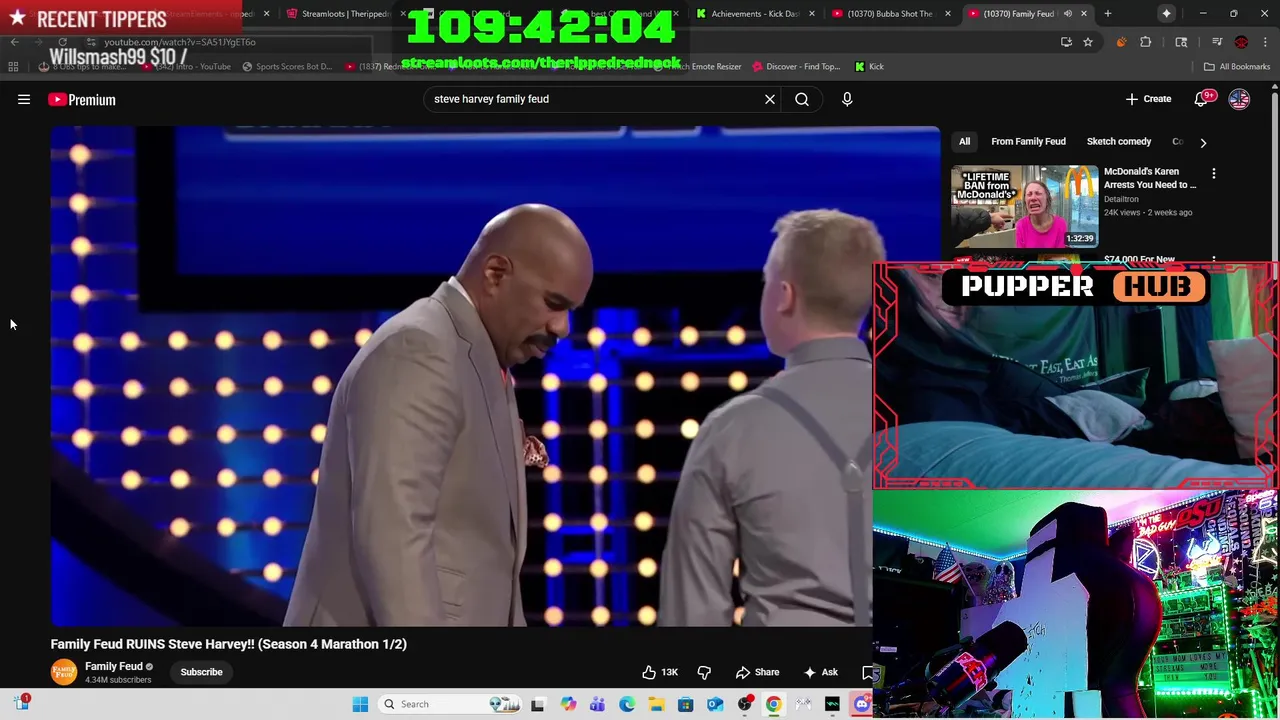Run search with the magnifier icon

coord(802,99)
